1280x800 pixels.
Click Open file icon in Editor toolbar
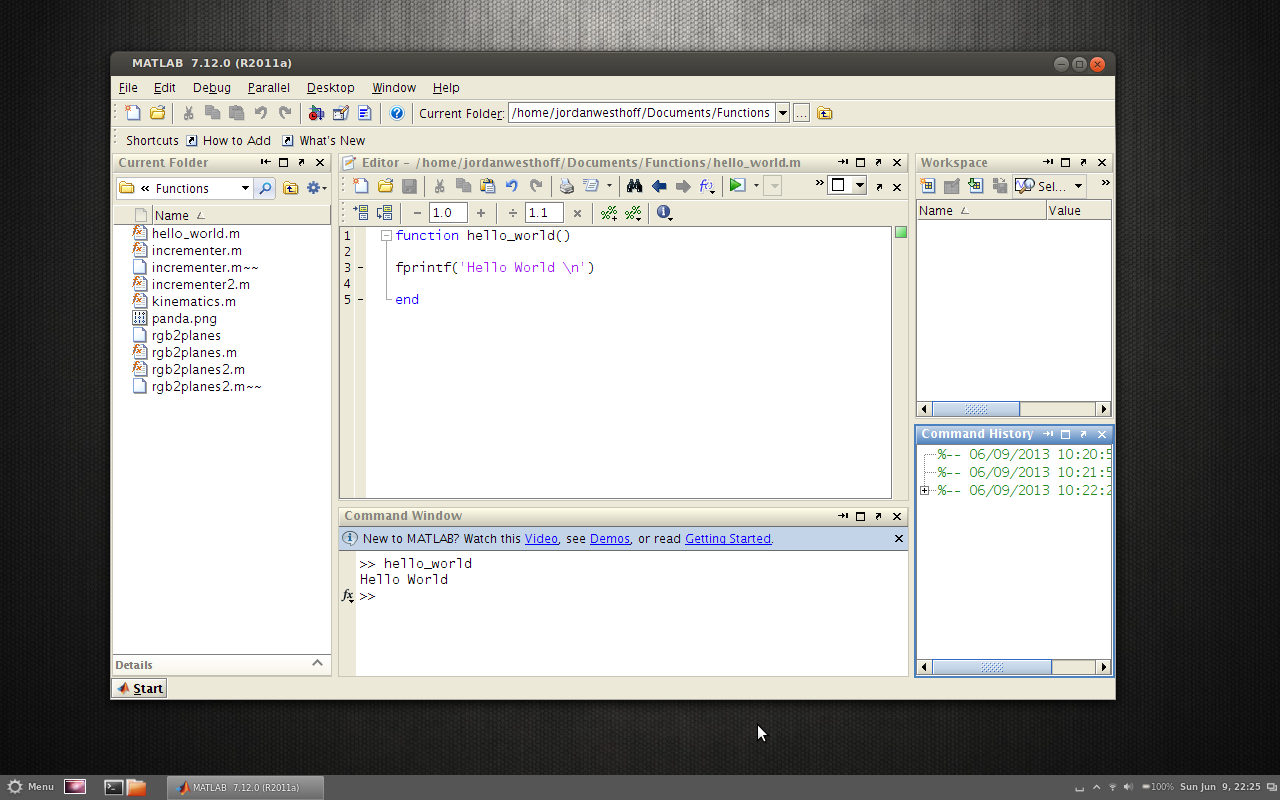click(x=385, y=186)
